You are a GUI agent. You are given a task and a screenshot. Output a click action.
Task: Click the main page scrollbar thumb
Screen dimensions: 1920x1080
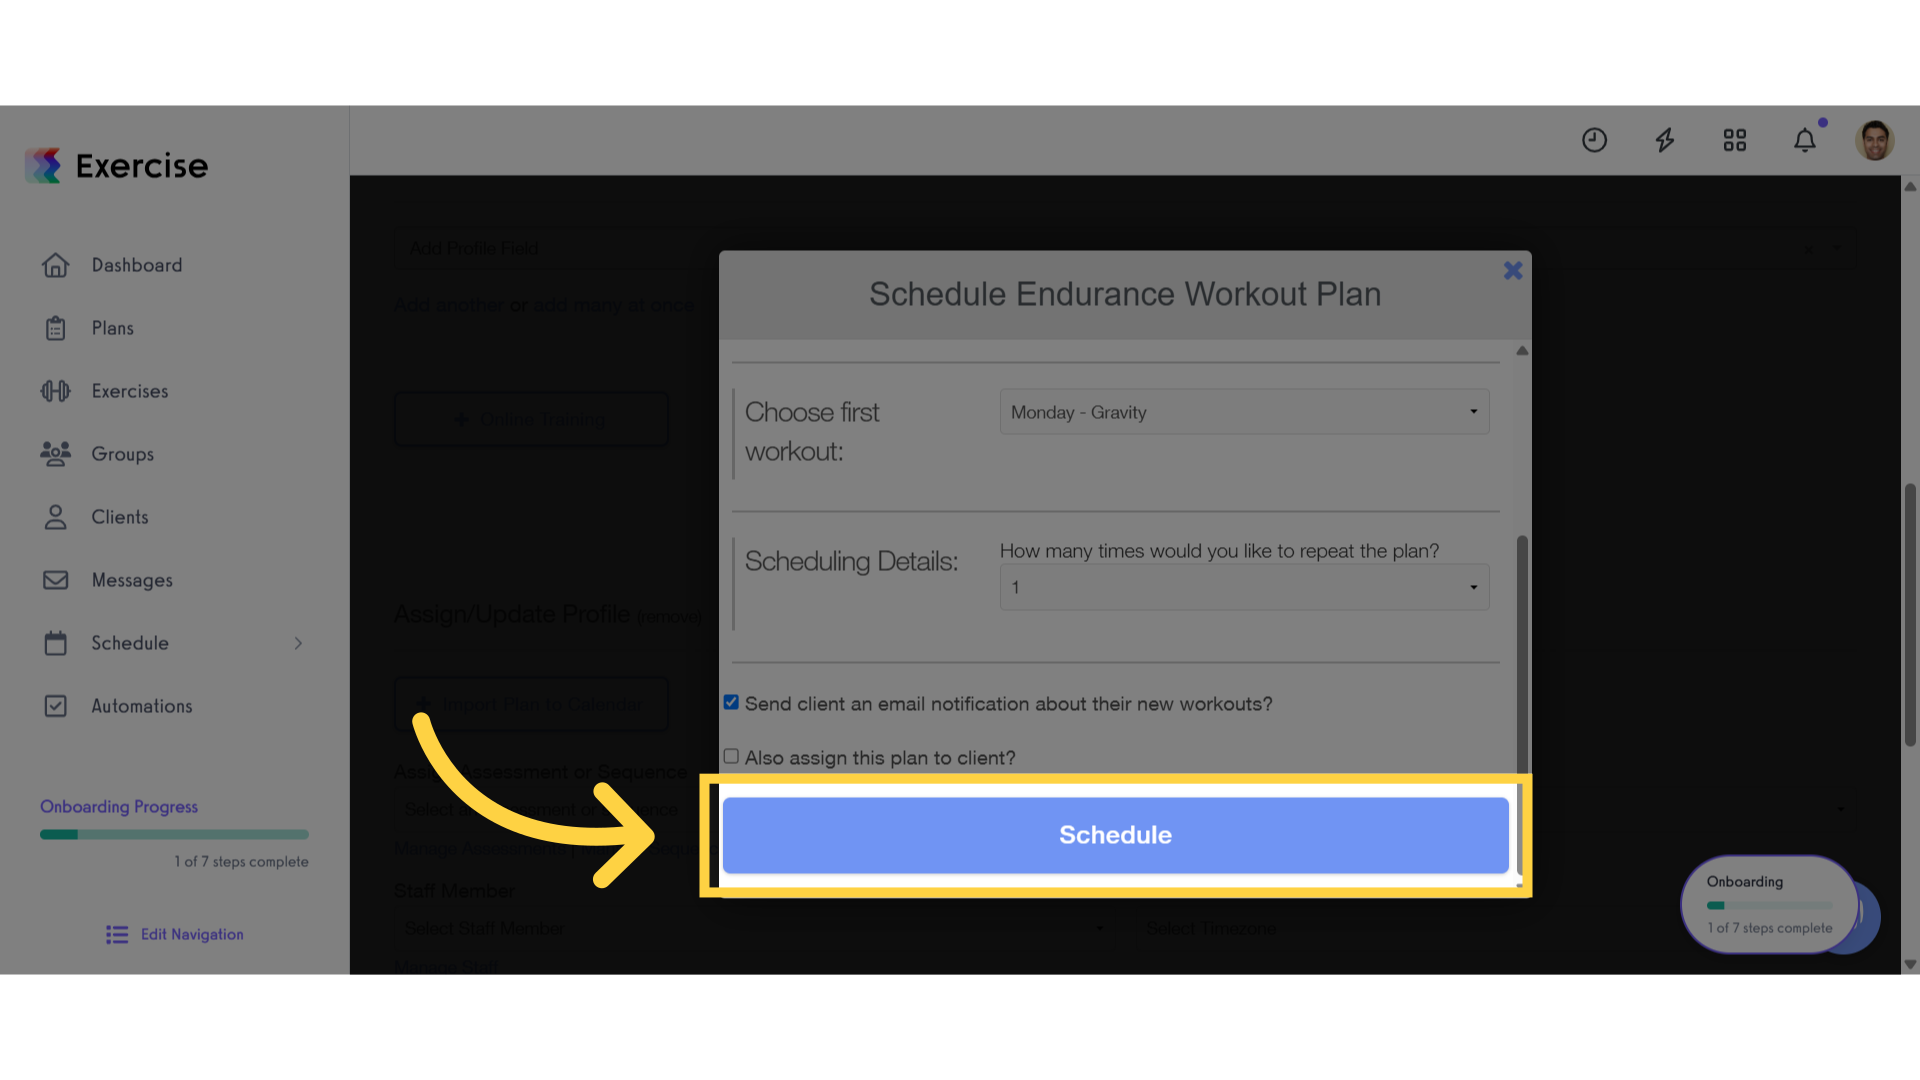[x=1910, y=615]
